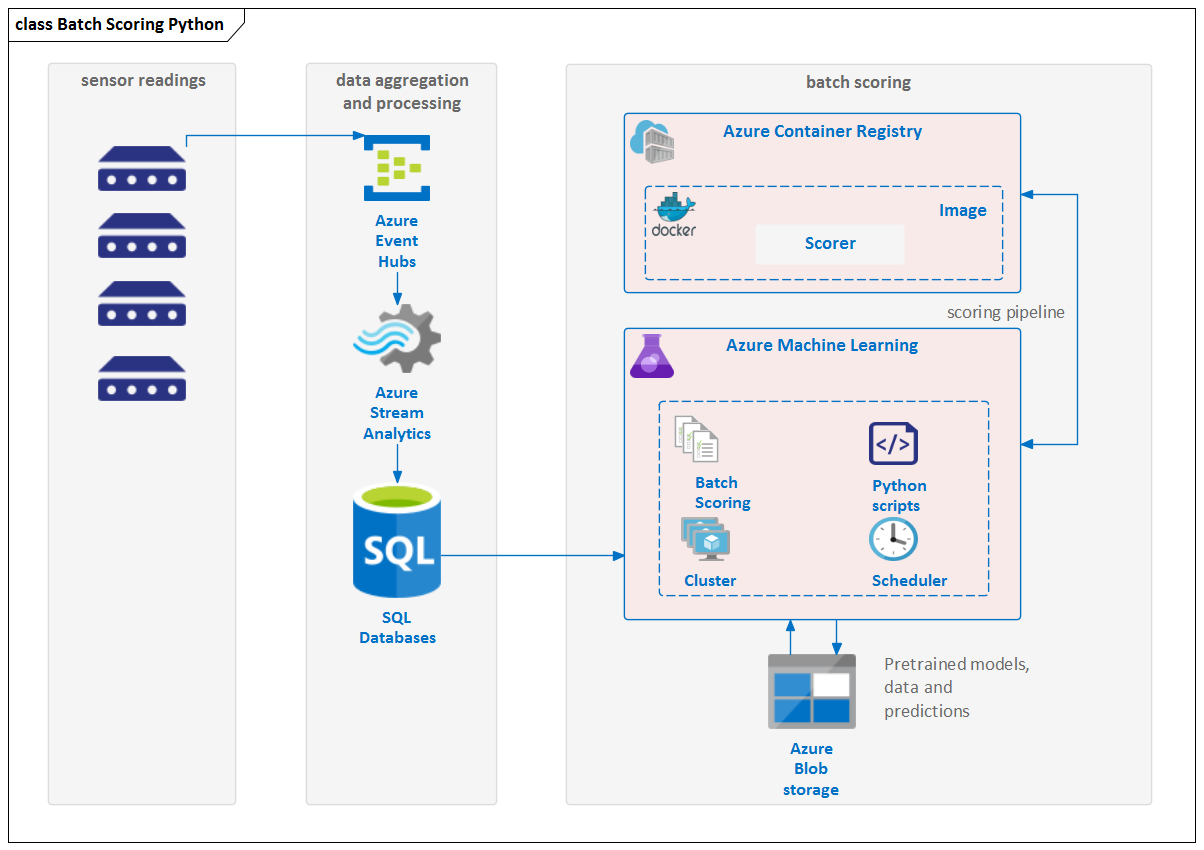Select the Azure Machine Learning title text
Image resolution: width=1204 pixels, height=850 pixels.
[x=822, y=345]
